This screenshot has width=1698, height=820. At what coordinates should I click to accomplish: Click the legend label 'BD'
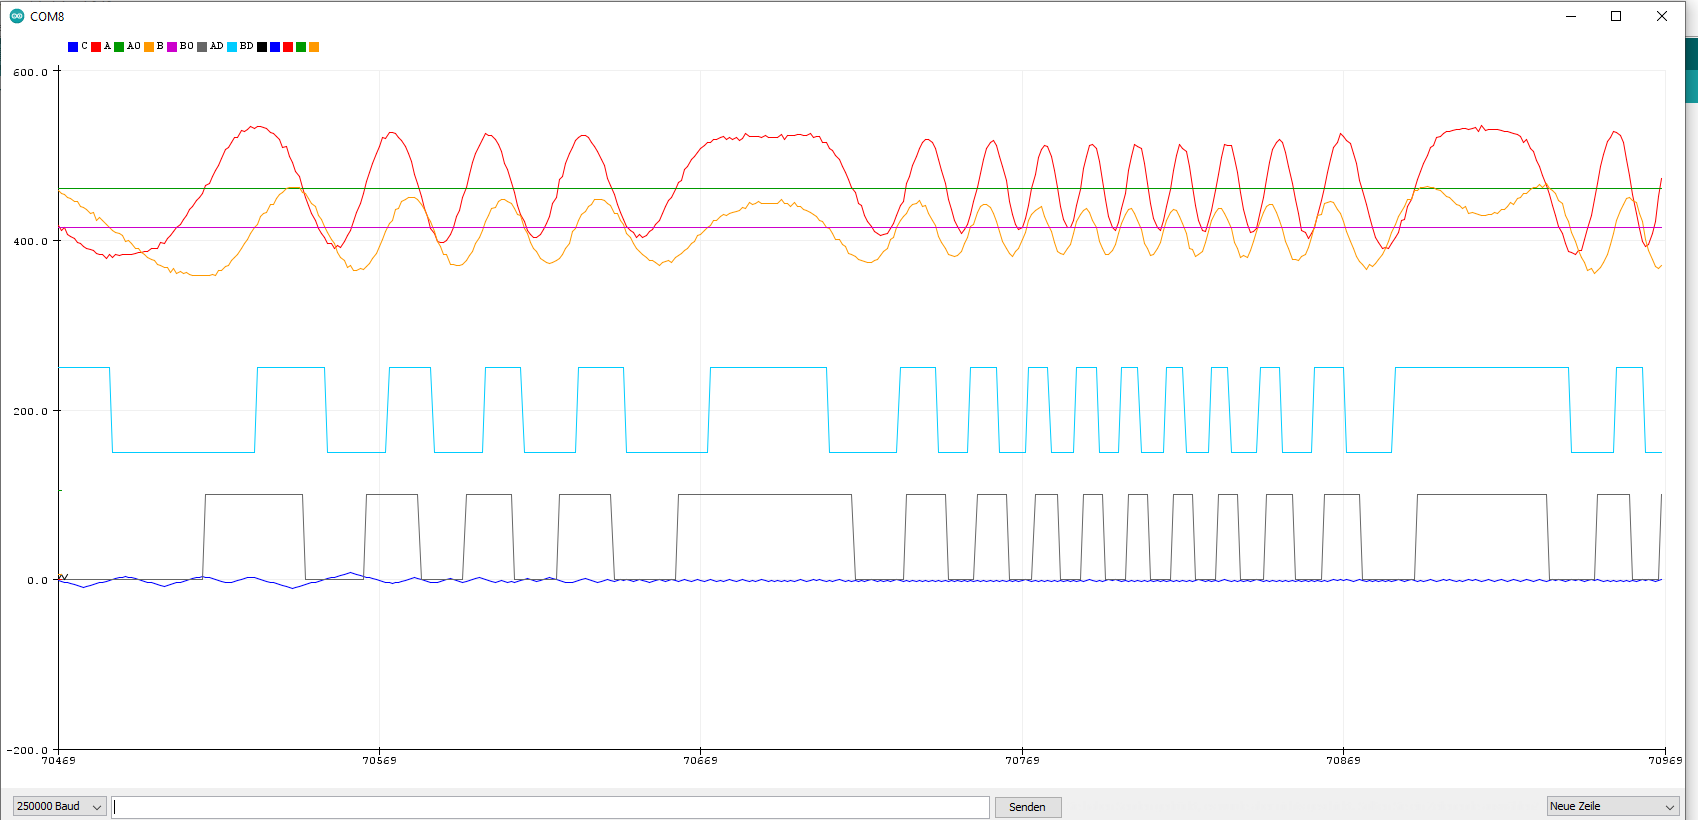click(x=247, y=46)
